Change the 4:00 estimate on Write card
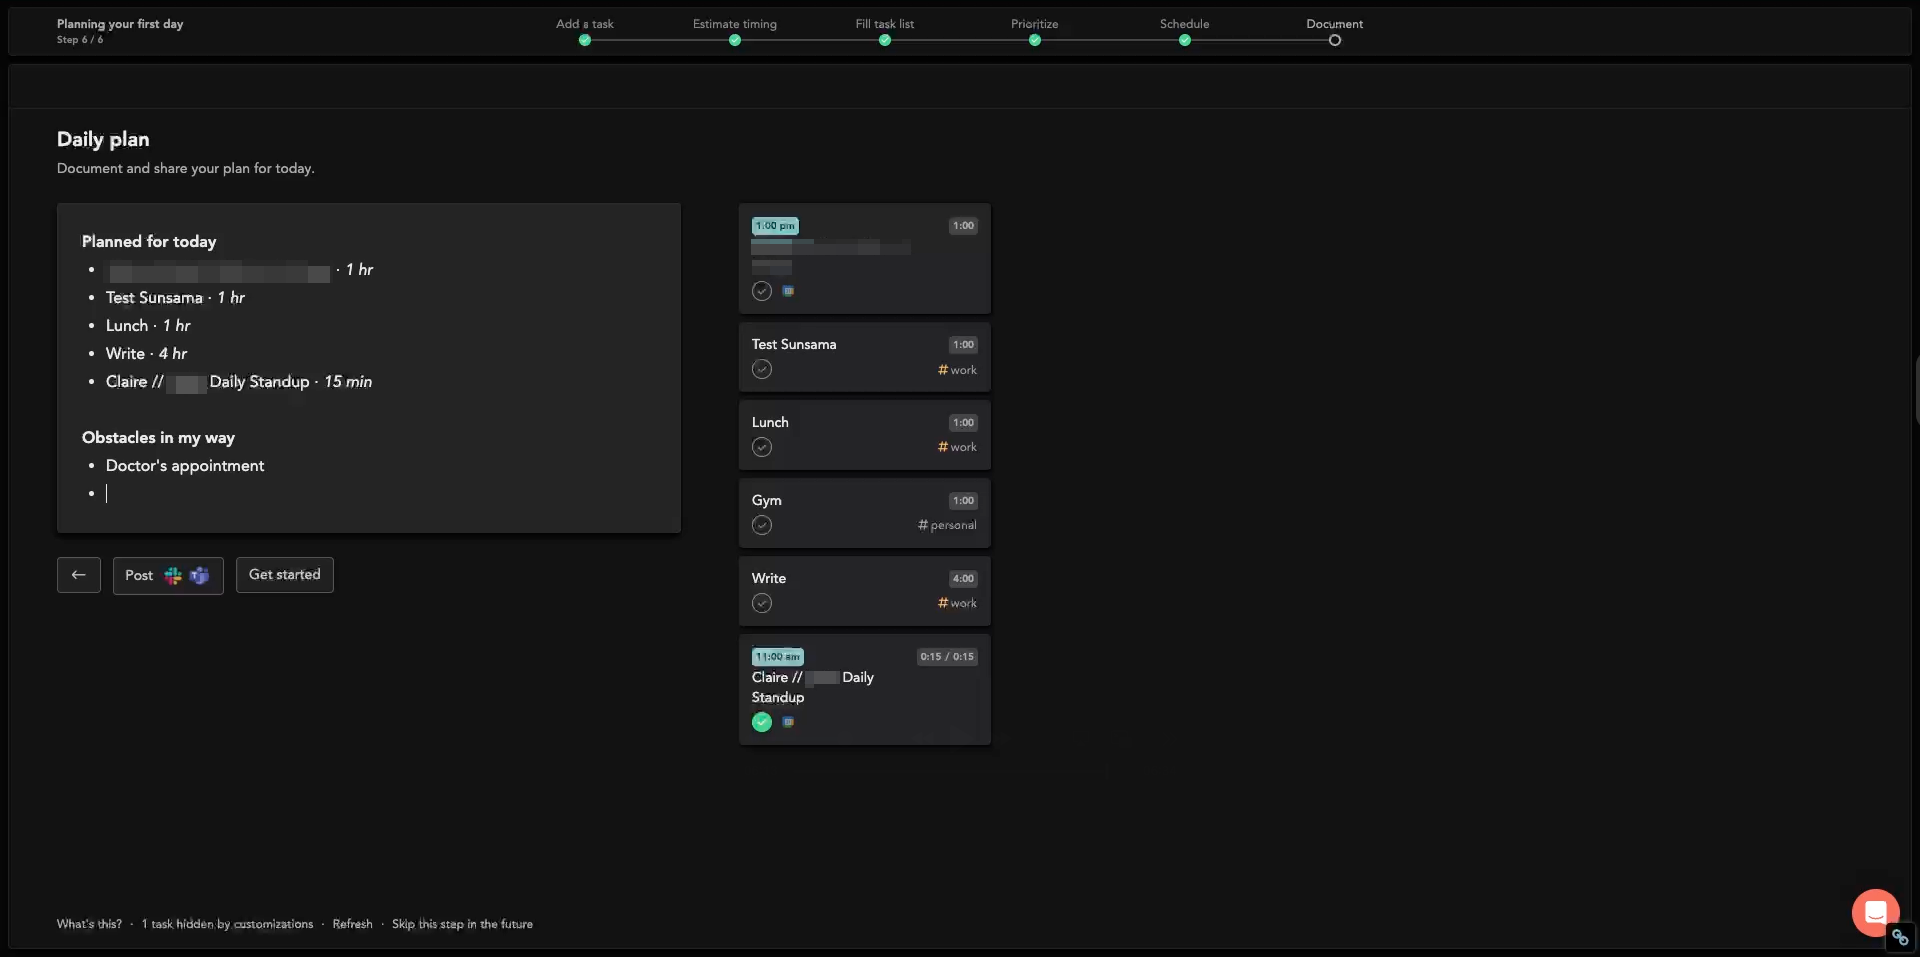This screenshot has width=1920, height=957. 963,579
